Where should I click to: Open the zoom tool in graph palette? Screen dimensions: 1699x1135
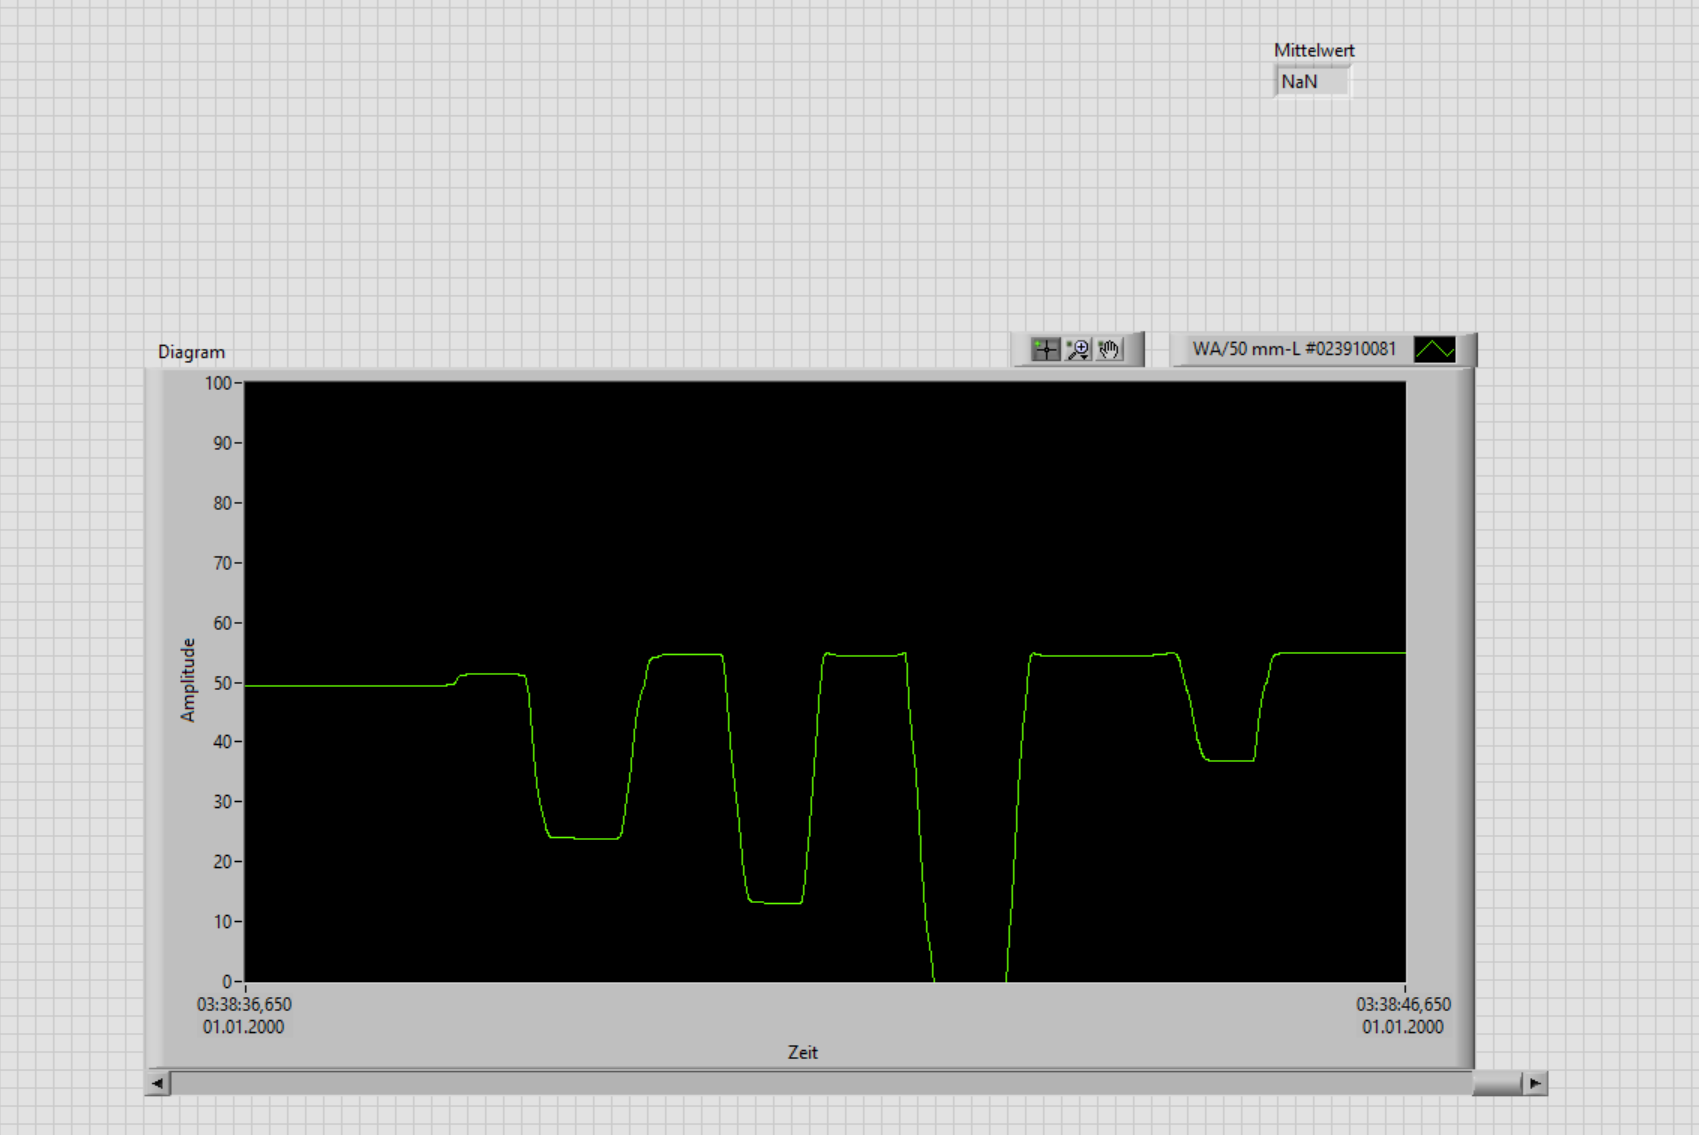[x=1077, y=349]
